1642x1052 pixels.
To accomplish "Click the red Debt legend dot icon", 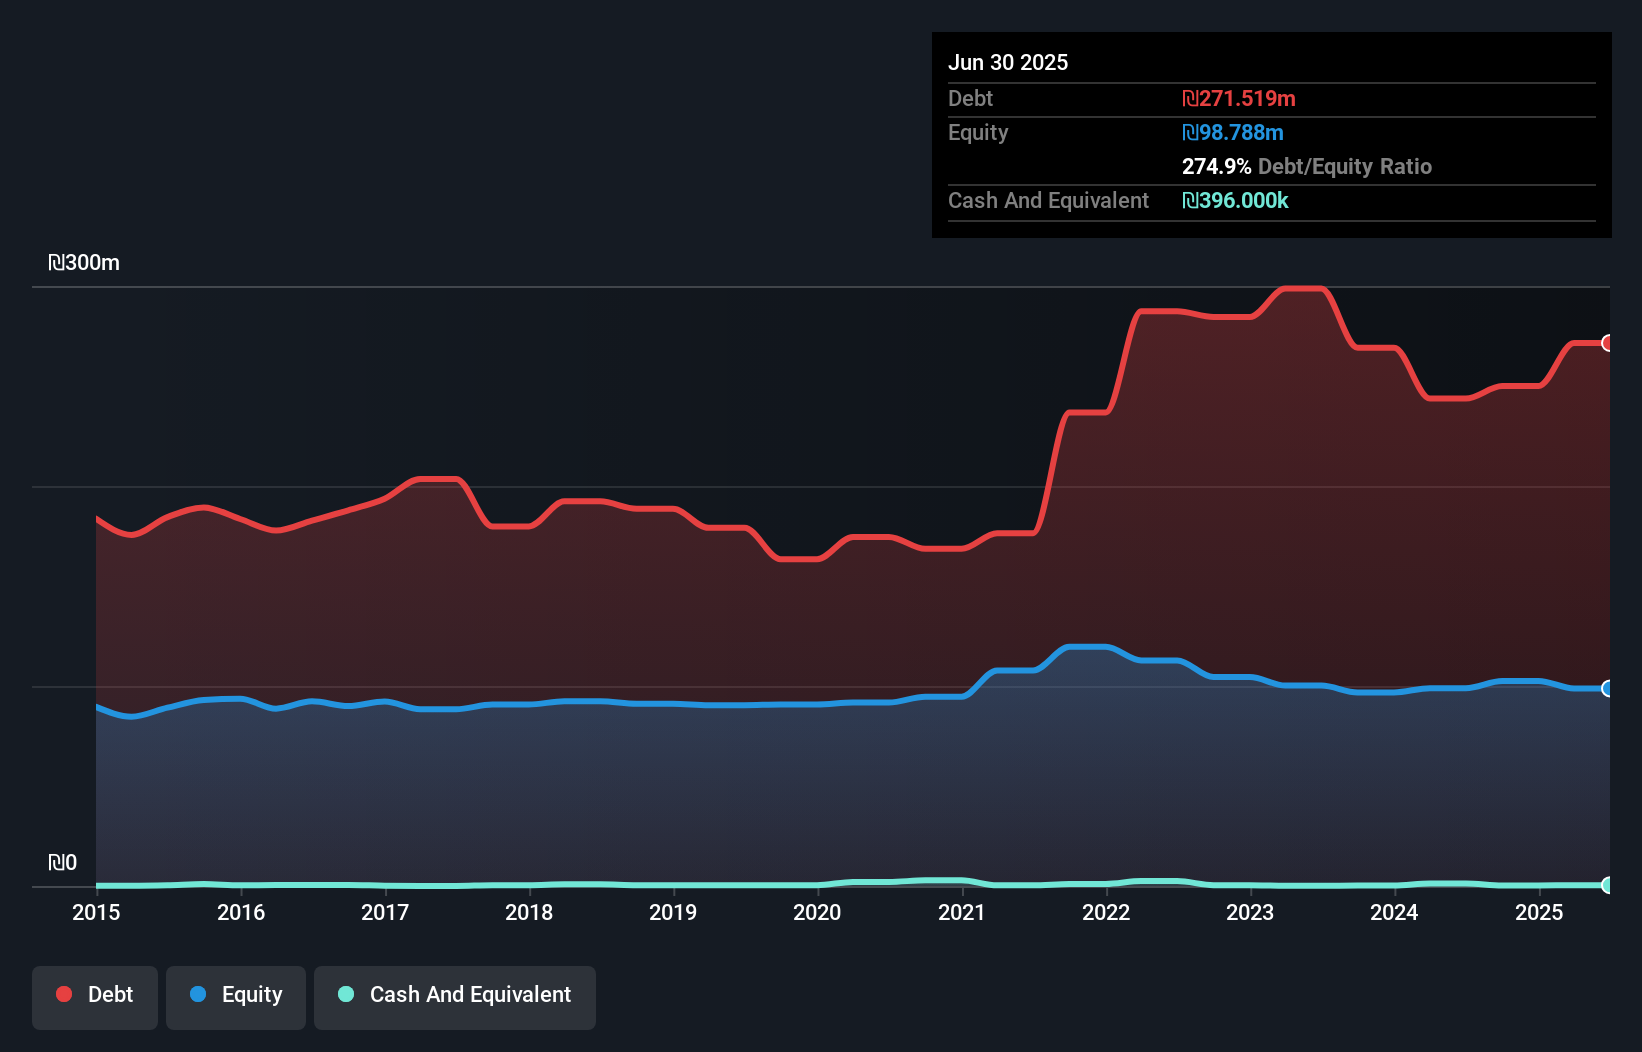I will point(62,994).
